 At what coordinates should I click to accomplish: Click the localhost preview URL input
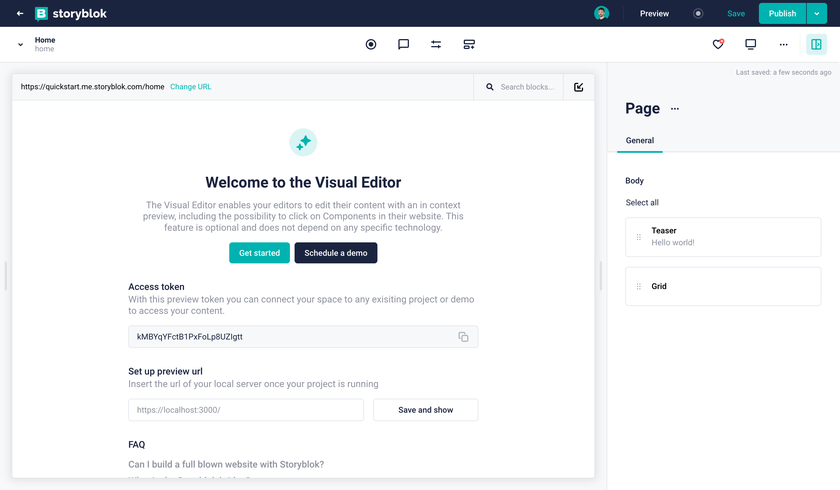click(x=246, y=410)
